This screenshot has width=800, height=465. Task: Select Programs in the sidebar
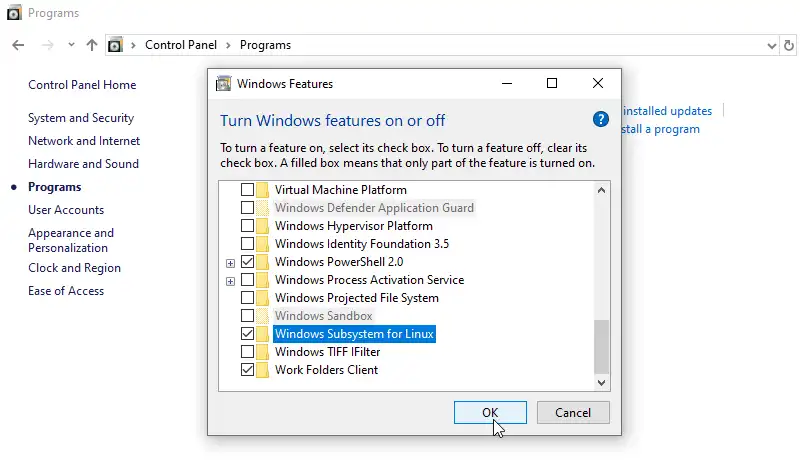click(x=55, y=187)
